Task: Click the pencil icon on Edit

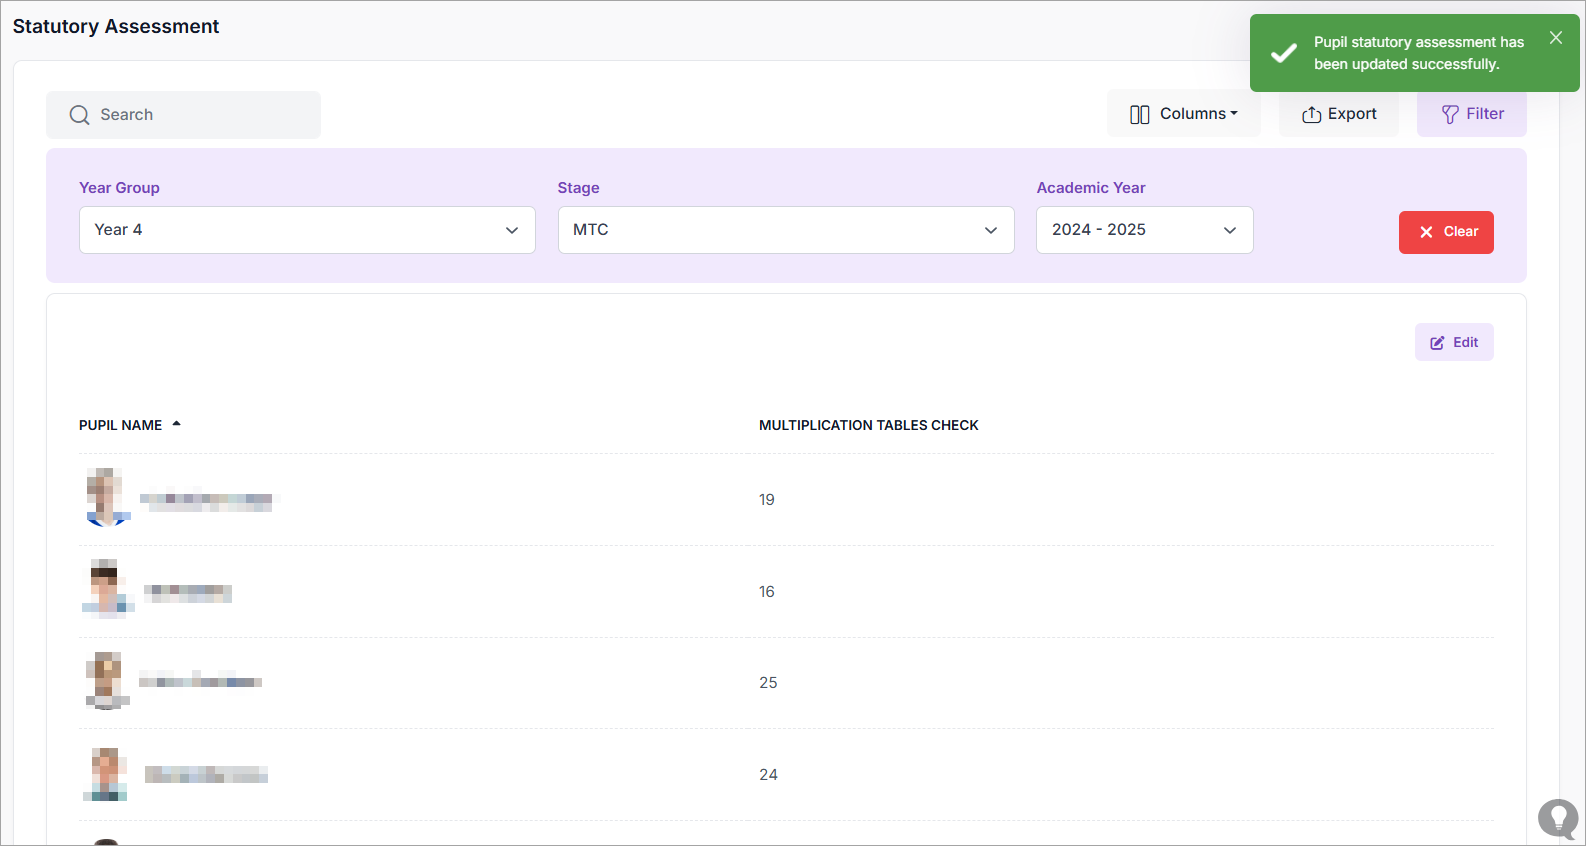Action: 1437,343
